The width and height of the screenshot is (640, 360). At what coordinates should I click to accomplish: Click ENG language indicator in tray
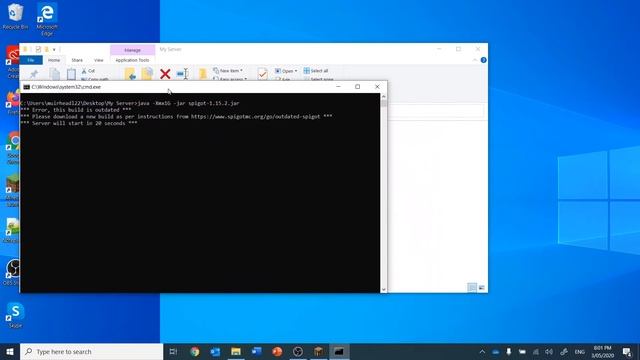tap(579, 351)
